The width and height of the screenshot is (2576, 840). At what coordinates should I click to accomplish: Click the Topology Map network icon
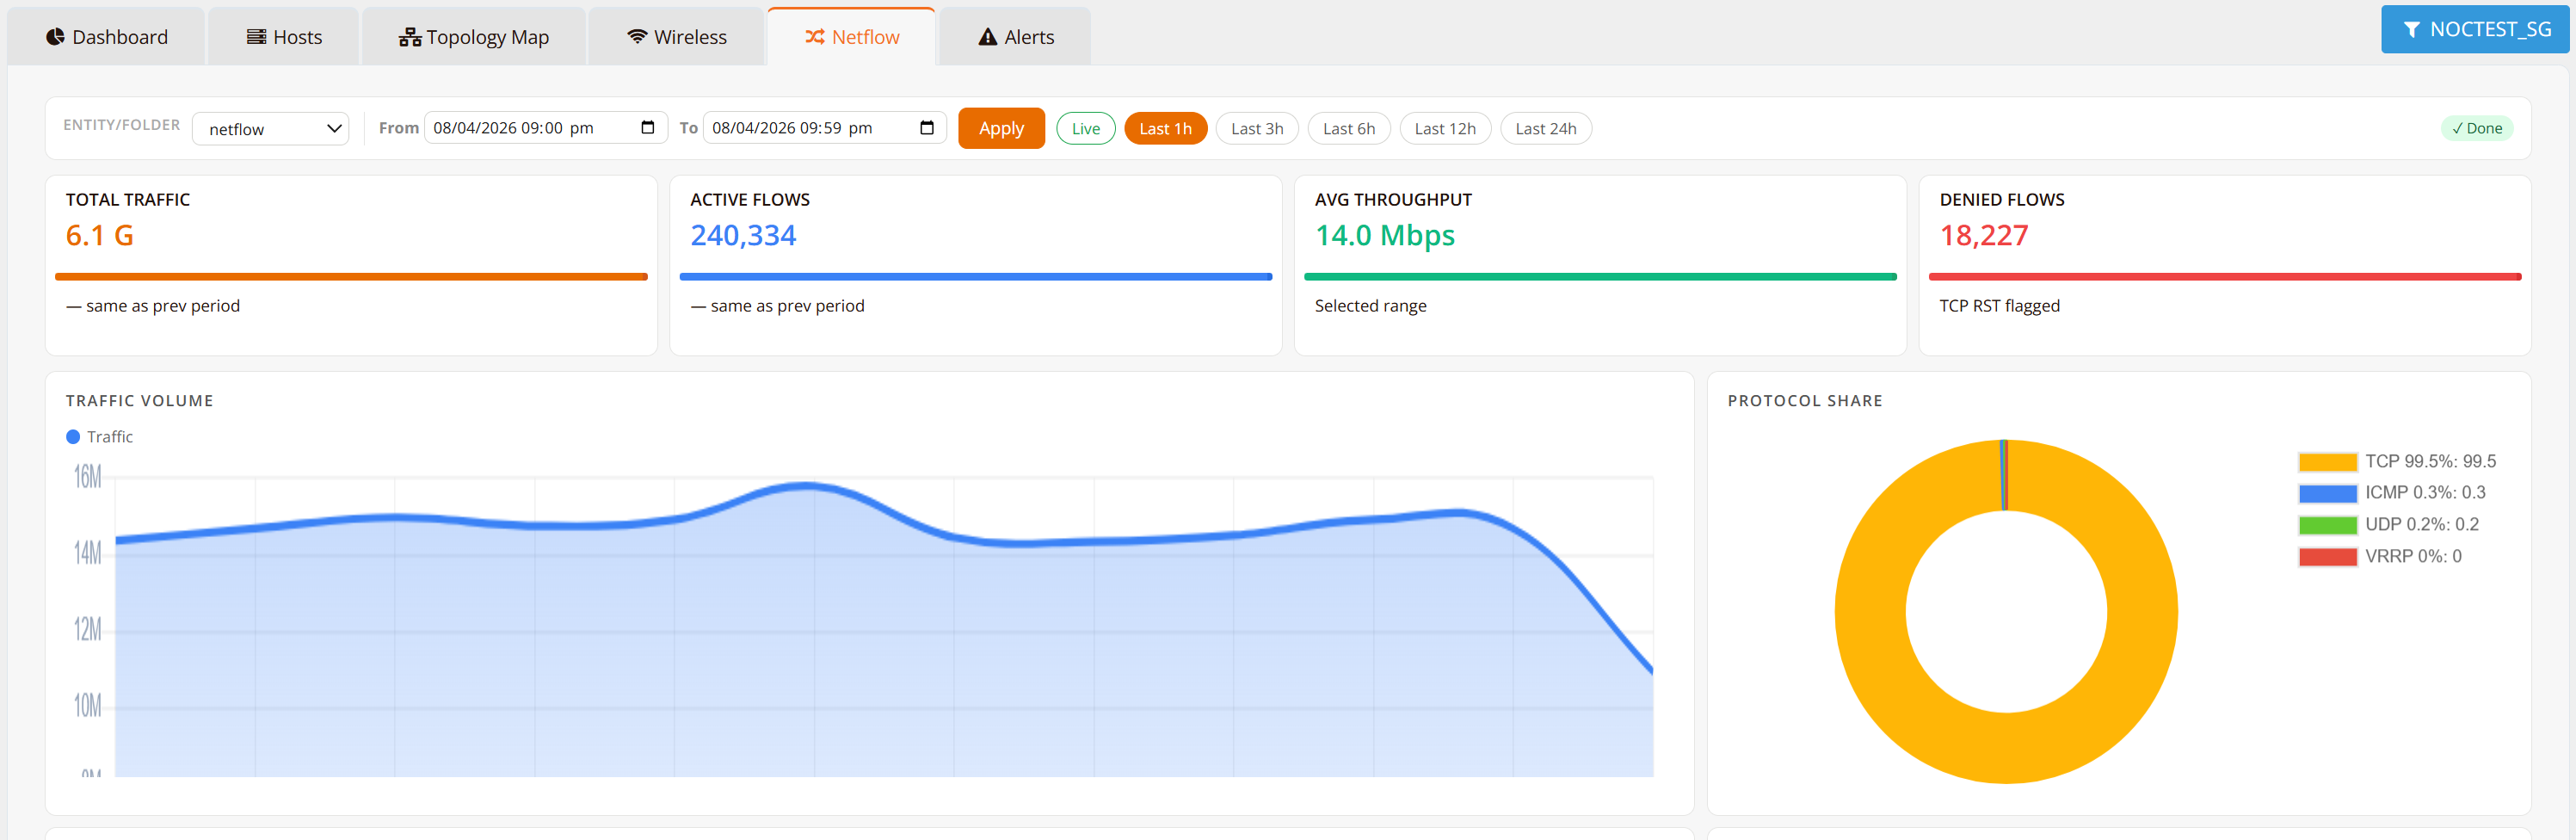coord(409,38)
